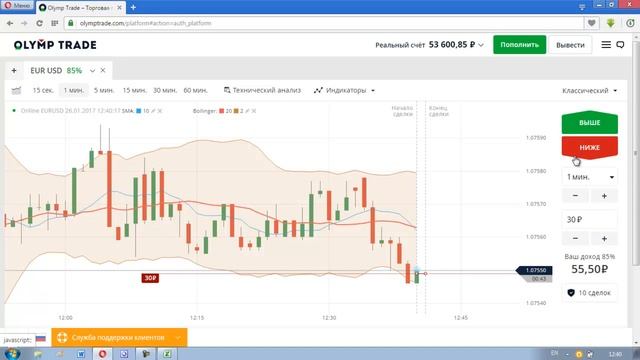The image size is (640, 360).
Task: Open Word from the taskbar
Action: point(81,354)
